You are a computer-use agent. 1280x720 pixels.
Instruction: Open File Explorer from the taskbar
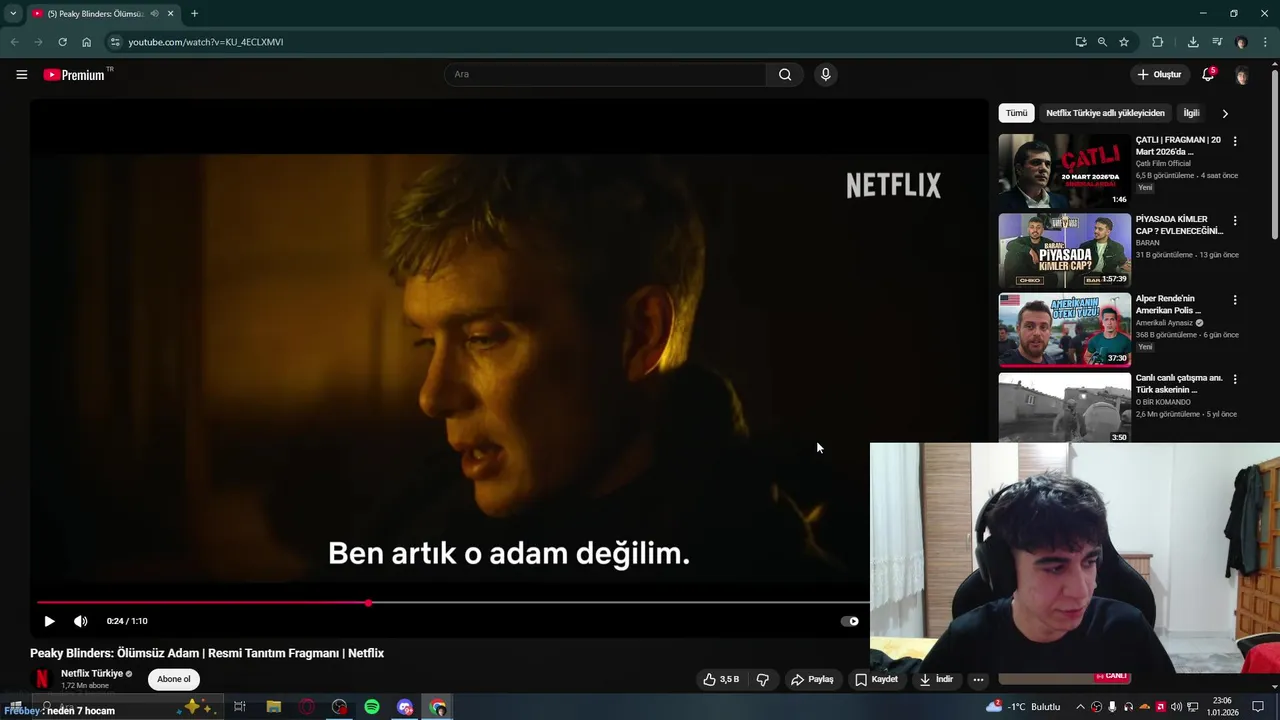click(273, 707)
